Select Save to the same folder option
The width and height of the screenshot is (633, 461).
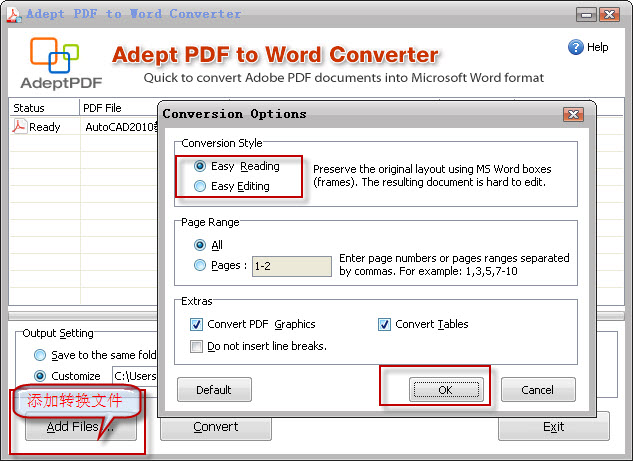click(x=40, y=355)
